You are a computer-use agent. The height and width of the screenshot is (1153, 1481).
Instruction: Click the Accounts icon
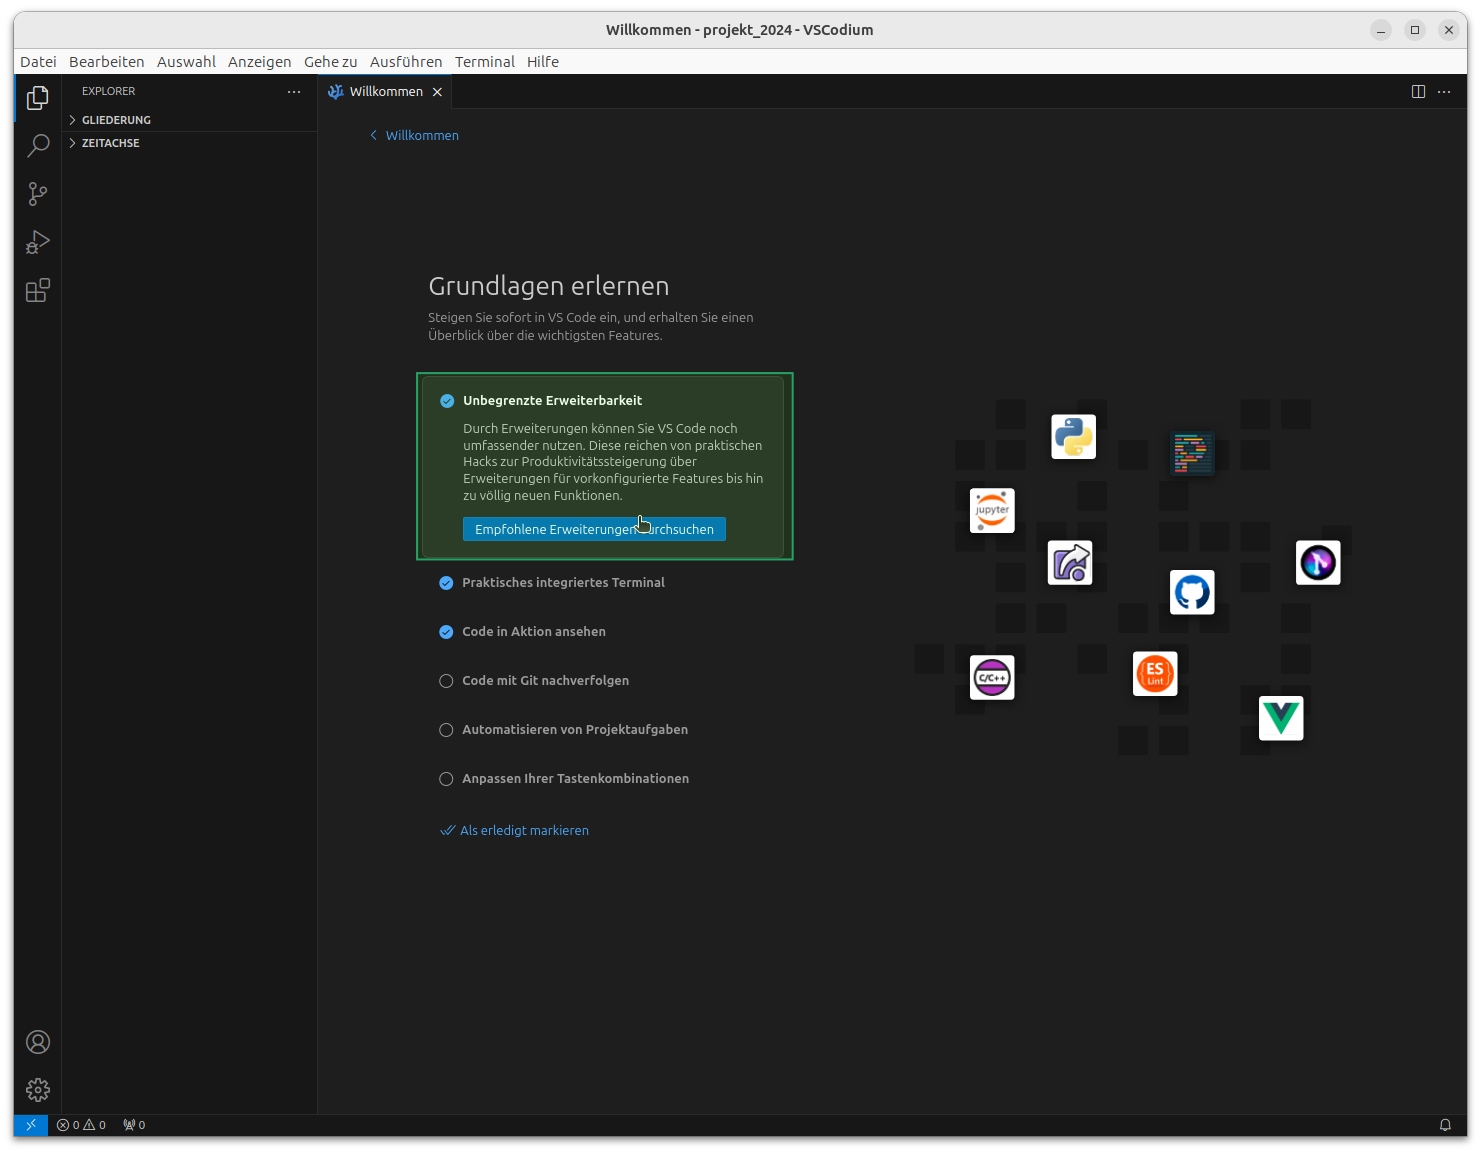click(38, 1042)
